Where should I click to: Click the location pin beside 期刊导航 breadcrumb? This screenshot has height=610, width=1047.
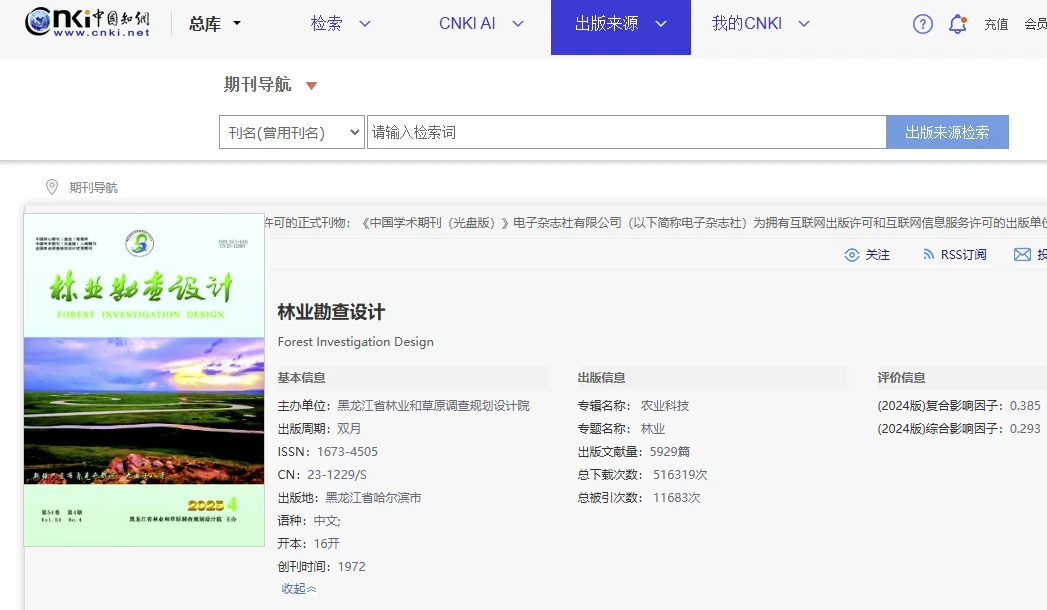click(52, 187)
